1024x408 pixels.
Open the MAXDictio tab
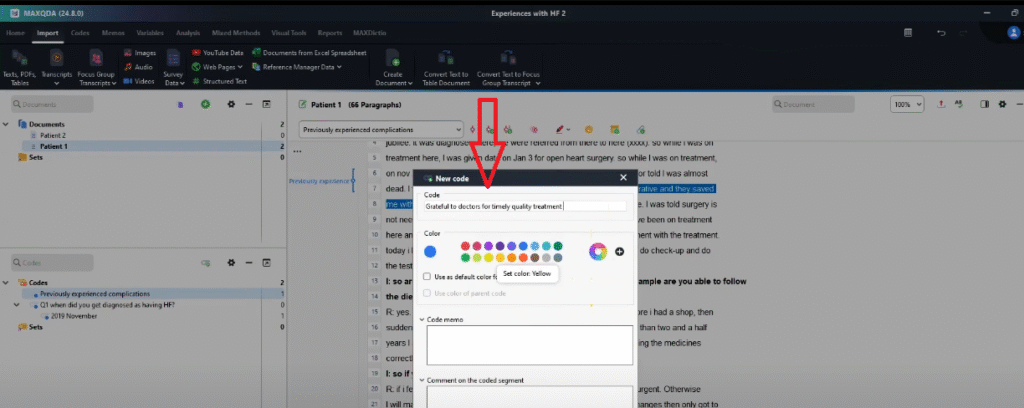370,33
